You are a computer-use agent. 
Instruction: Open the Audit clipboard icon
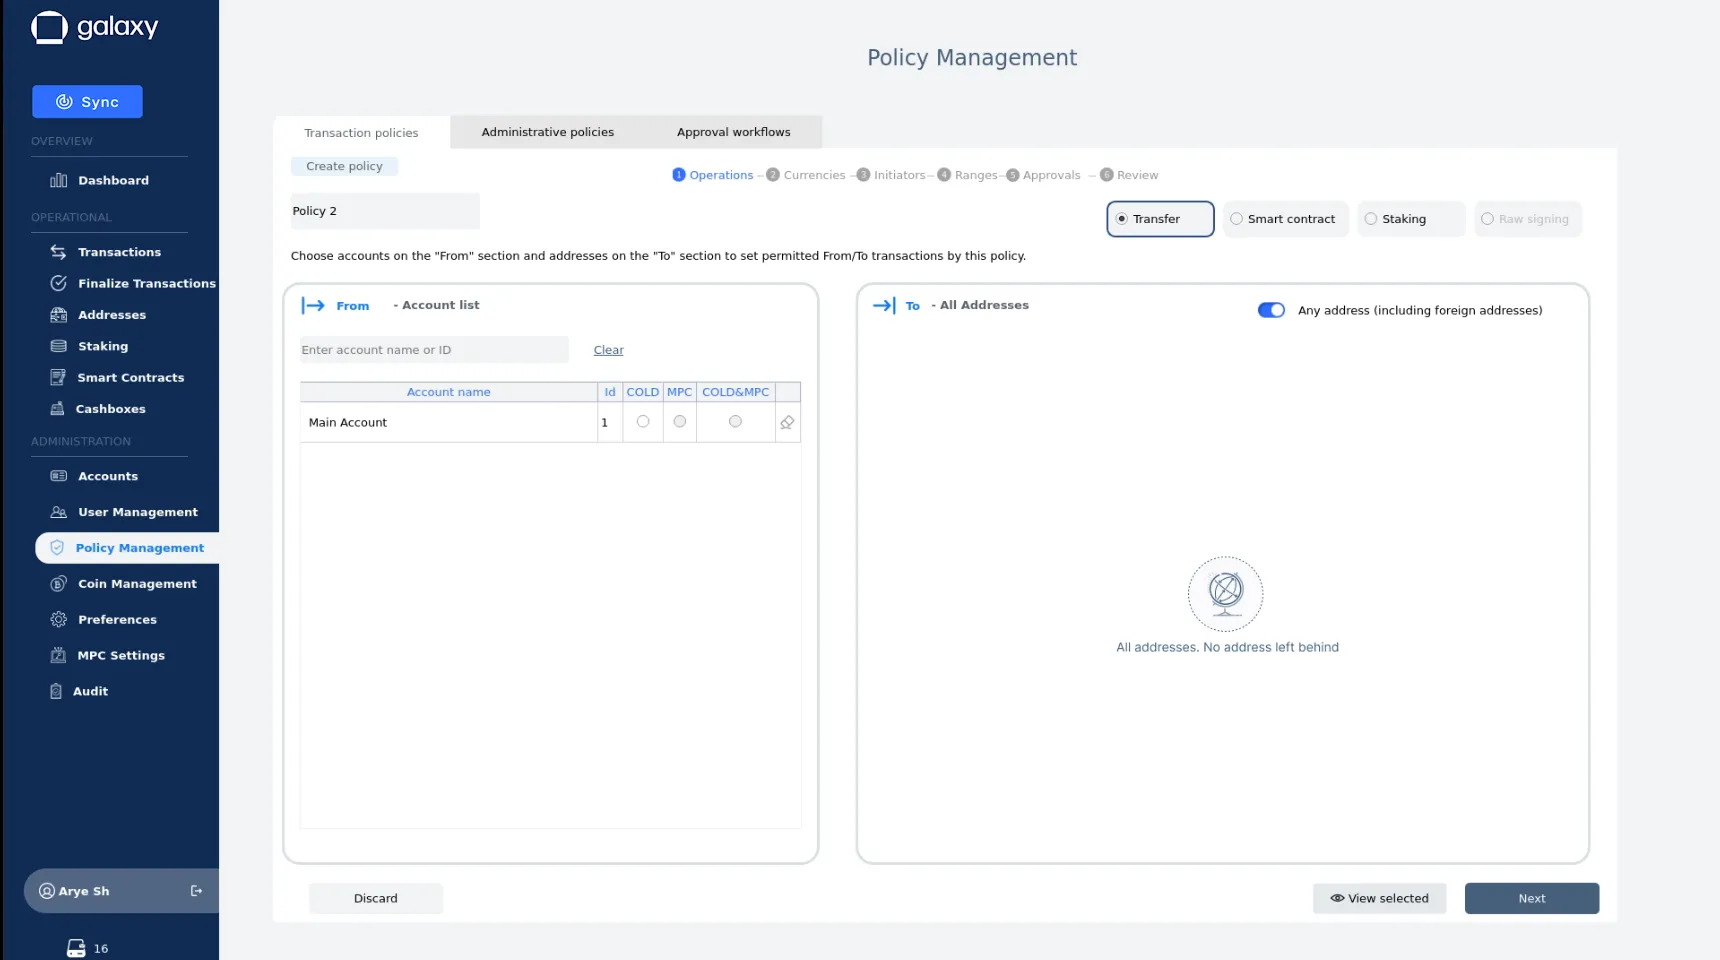tap(56, 691)
